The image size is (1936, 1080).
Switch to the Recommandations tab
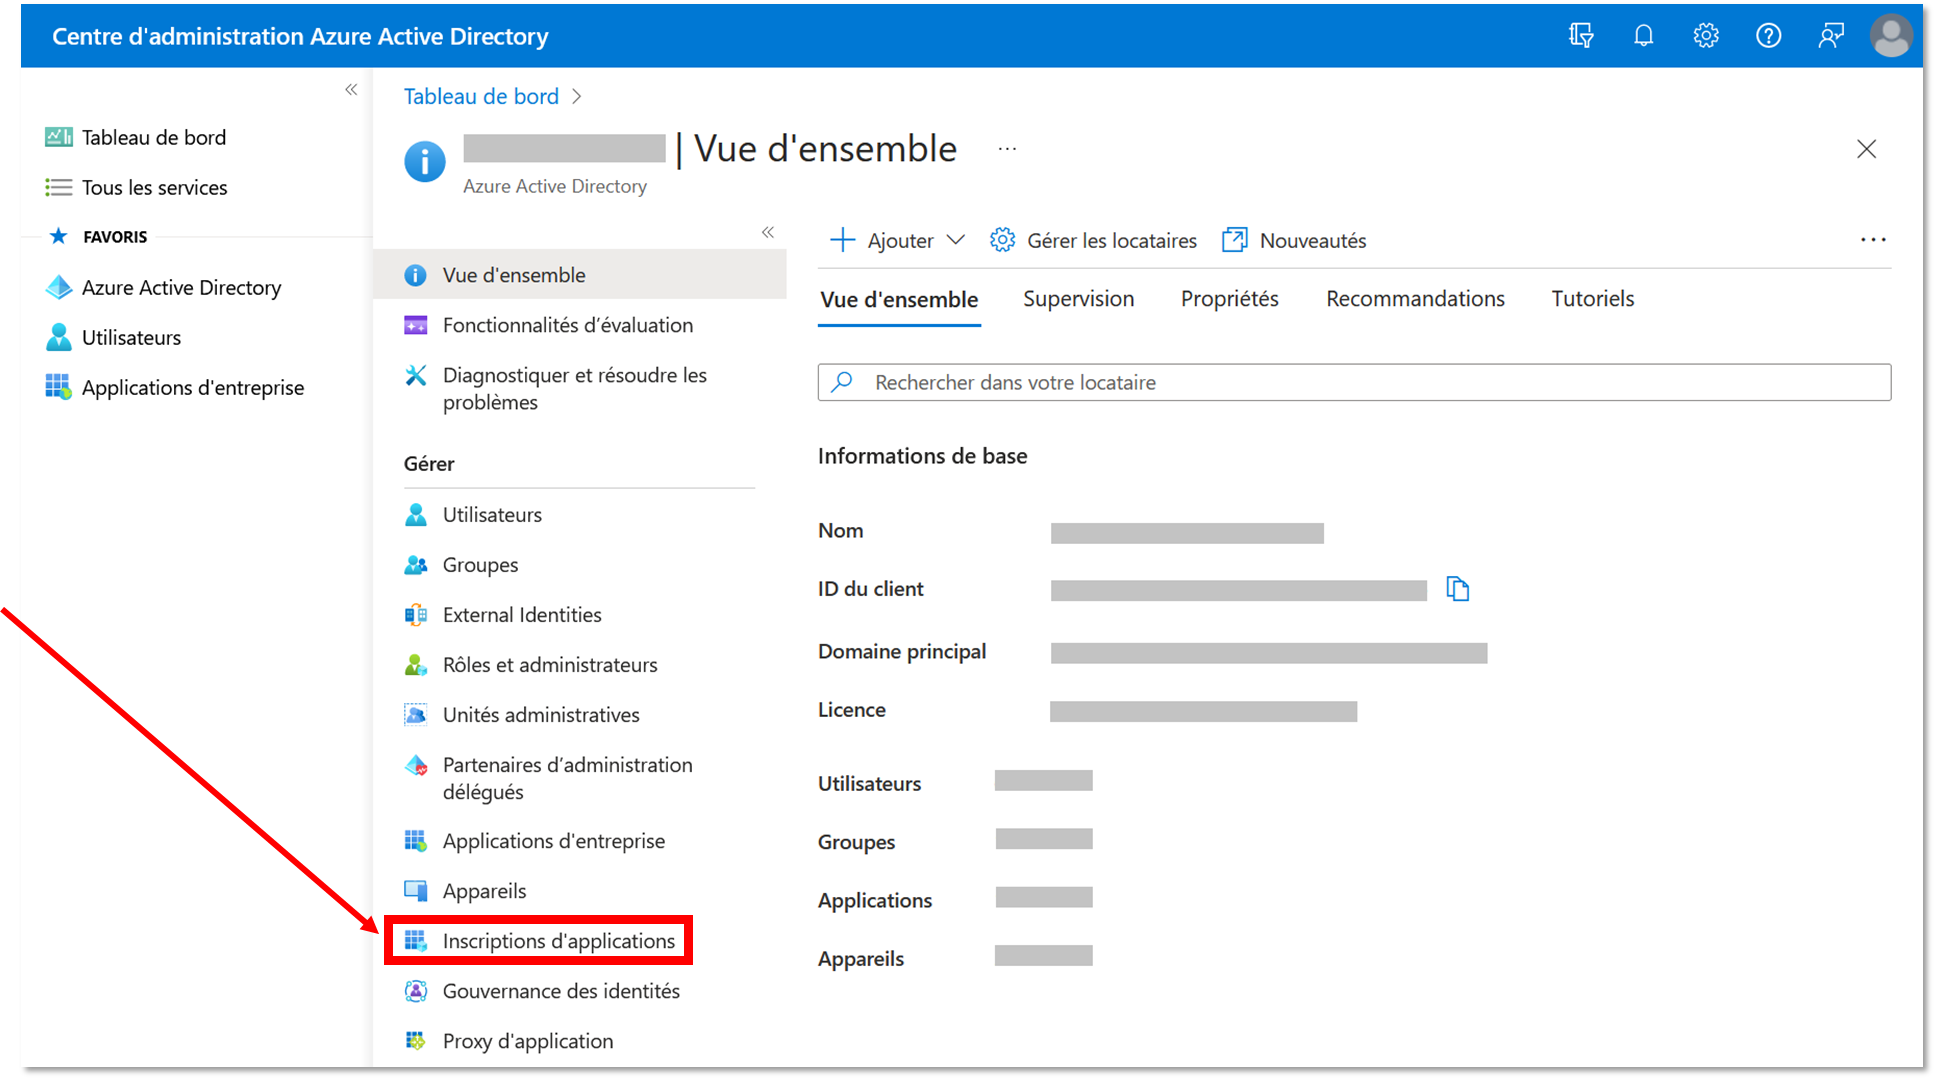(x=1415, y=298)
